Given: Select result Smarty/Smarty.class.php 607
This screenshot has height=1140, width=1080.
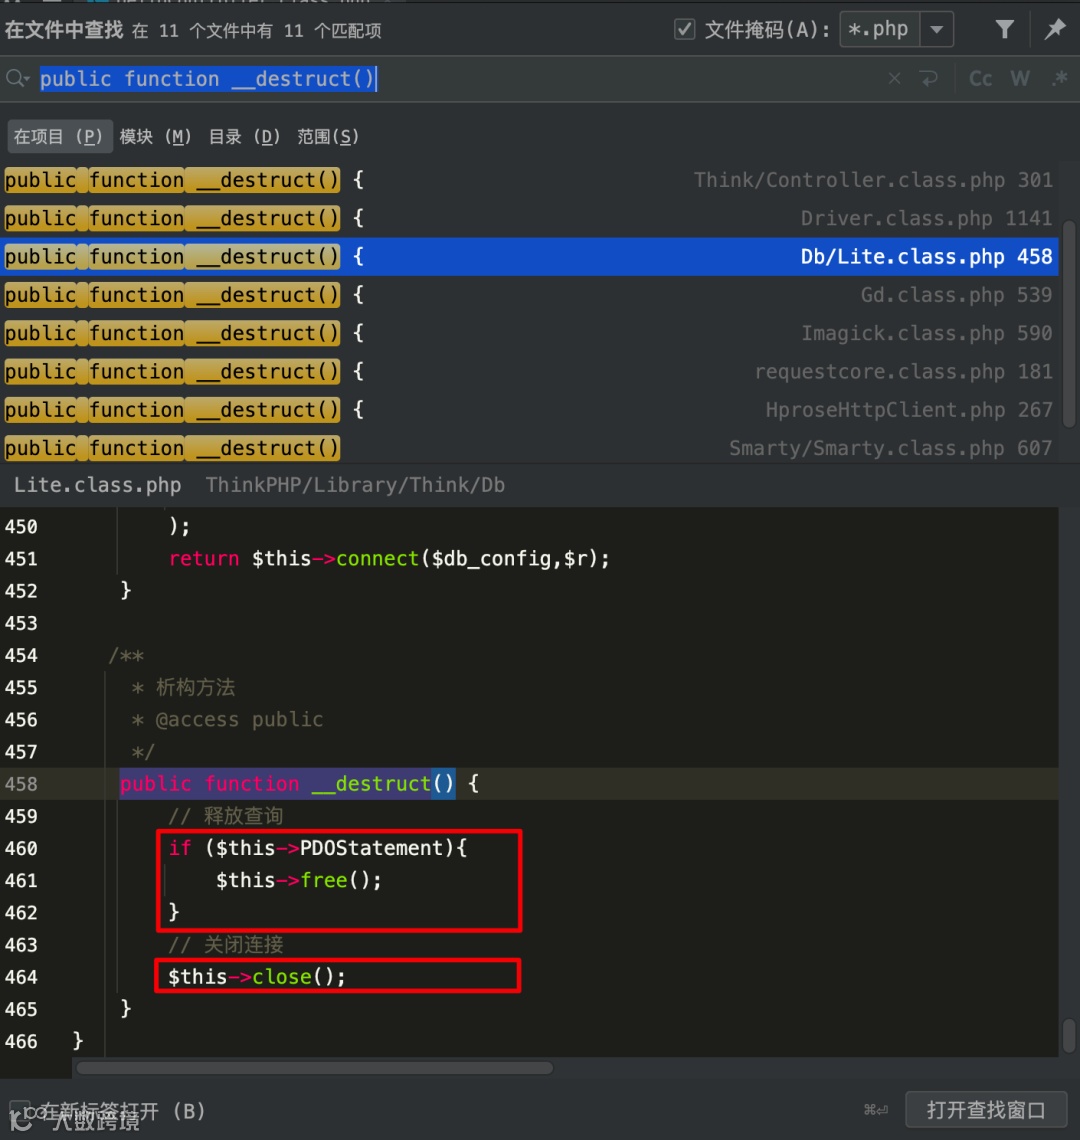Looking at the screenshot, I should (529, 448).
